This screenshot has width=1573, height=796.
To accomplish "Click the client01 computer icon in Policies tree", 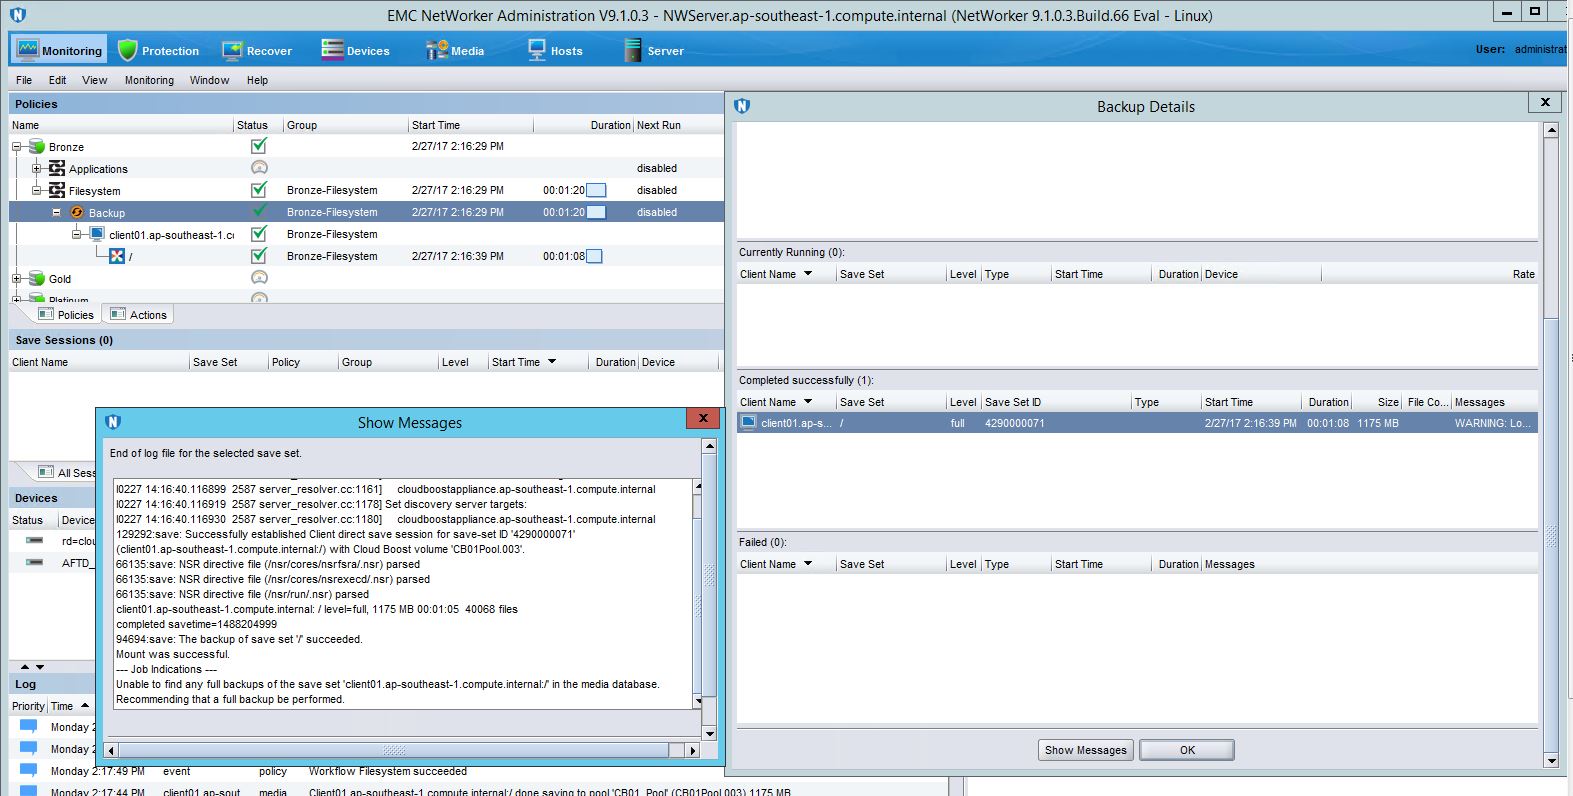I will pos(97,234).
